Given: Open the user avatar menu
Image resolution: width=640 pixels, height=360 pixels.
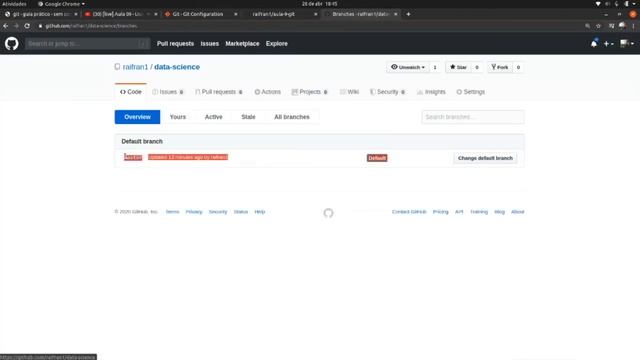Looking at the screenshot, I should (x=627, y=43).
